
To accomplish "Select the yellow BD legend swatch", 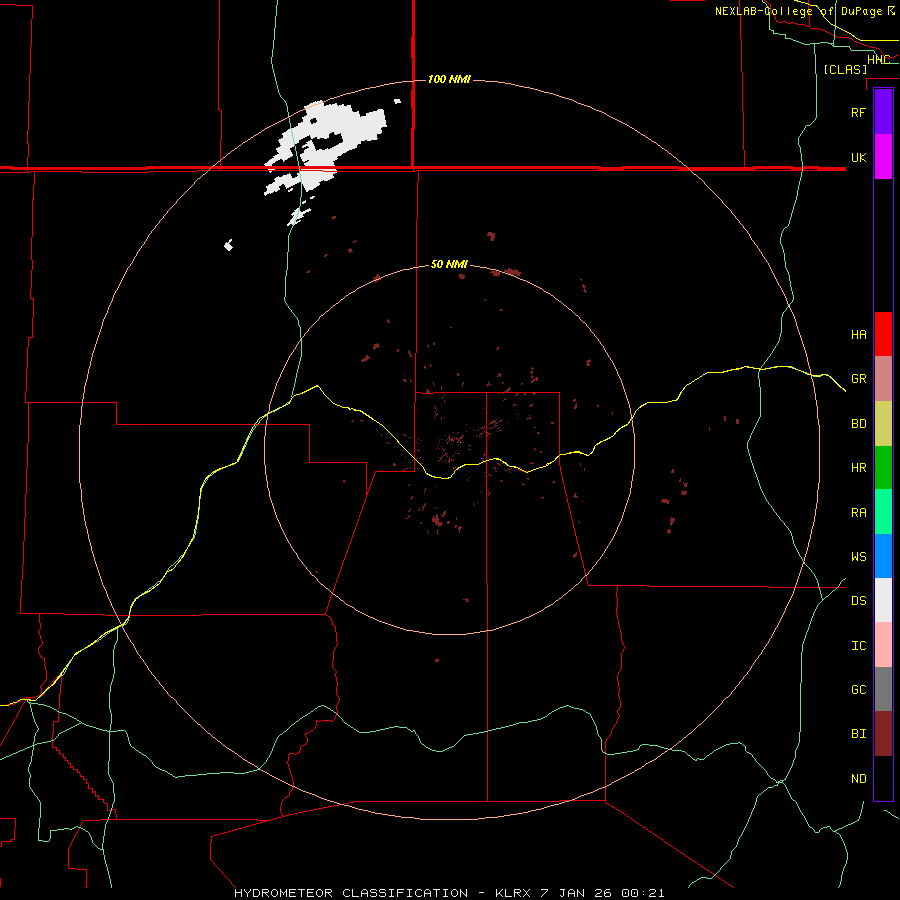I will click(883, 424).
